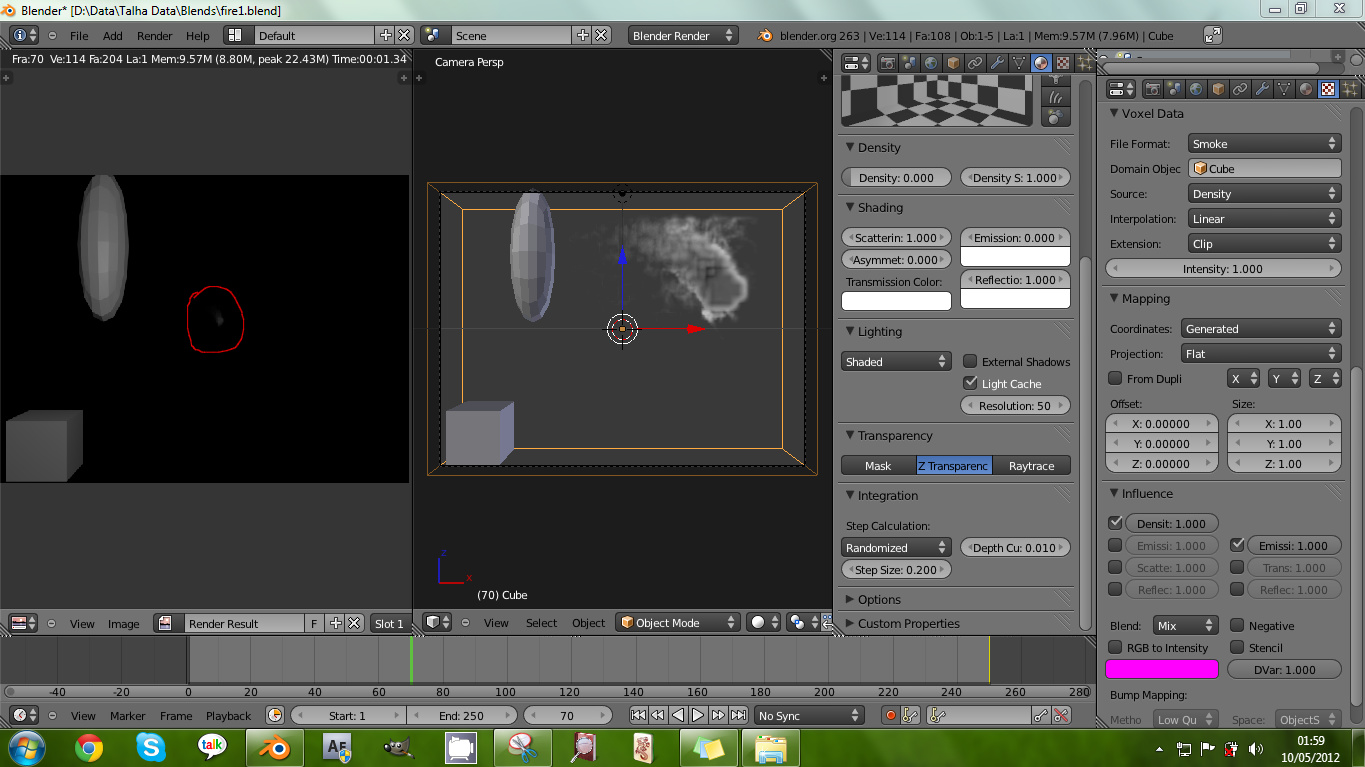Open the texture tab in the Voxel Data panel header
This screenshot has height=767, width=1365.
click(1328, 89)
